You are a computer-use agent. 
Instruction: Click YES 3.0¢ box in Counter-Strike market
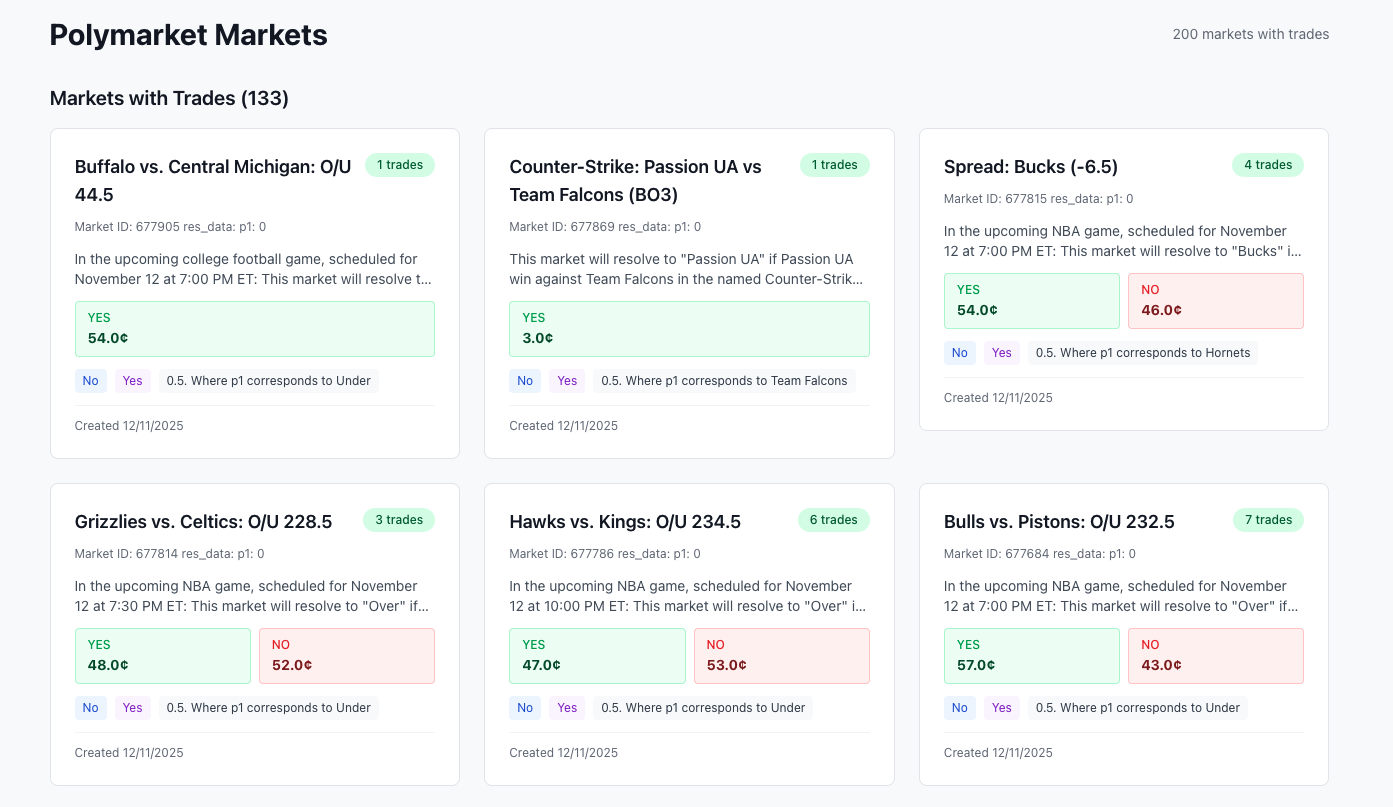point(689,329)
